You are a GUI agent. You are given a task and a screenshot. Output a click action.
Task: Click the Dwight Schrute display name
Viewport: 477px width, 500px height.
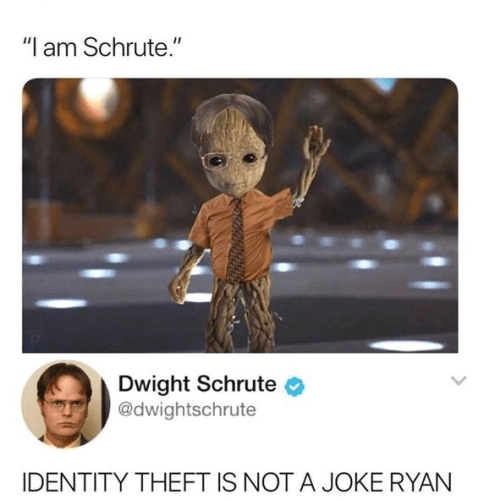point(197,384)
